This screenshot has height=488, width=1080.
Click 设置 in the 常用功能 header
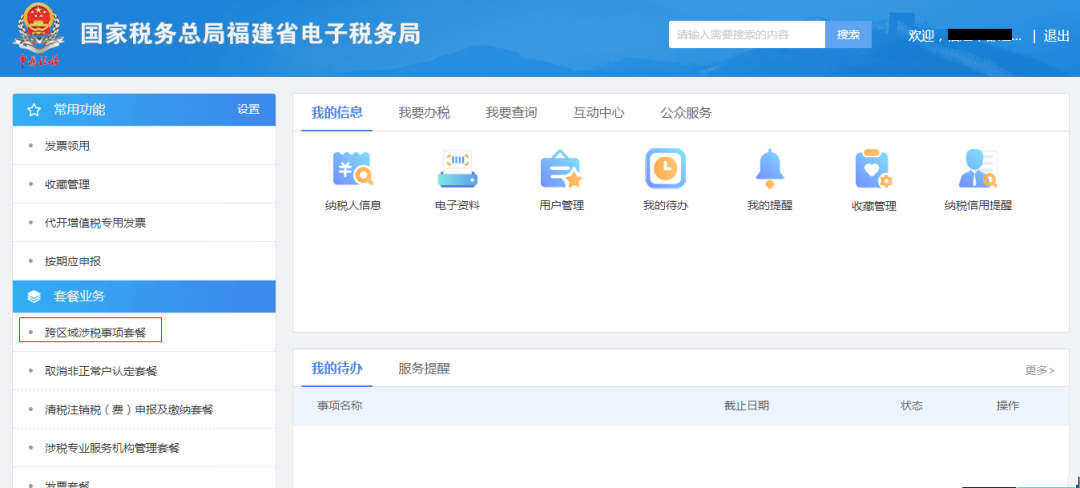[x=248, y=110]
